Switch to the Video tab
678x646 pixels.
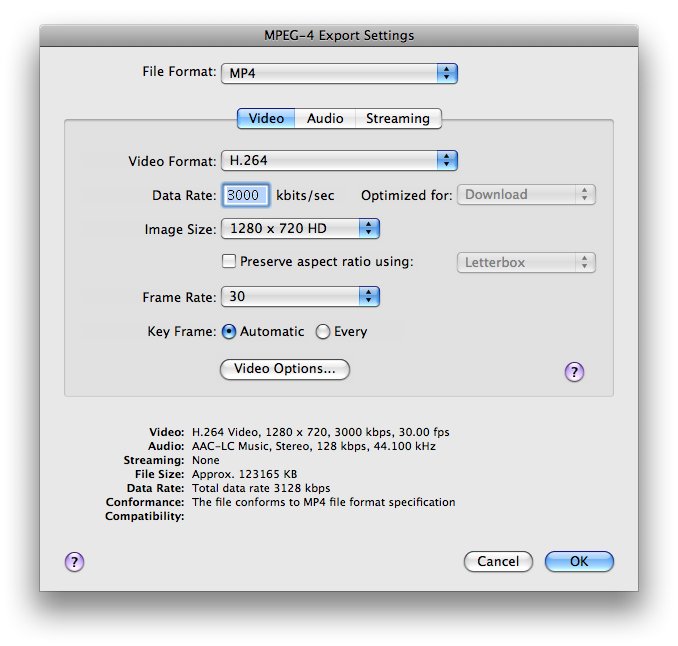[x=266, y=118]
